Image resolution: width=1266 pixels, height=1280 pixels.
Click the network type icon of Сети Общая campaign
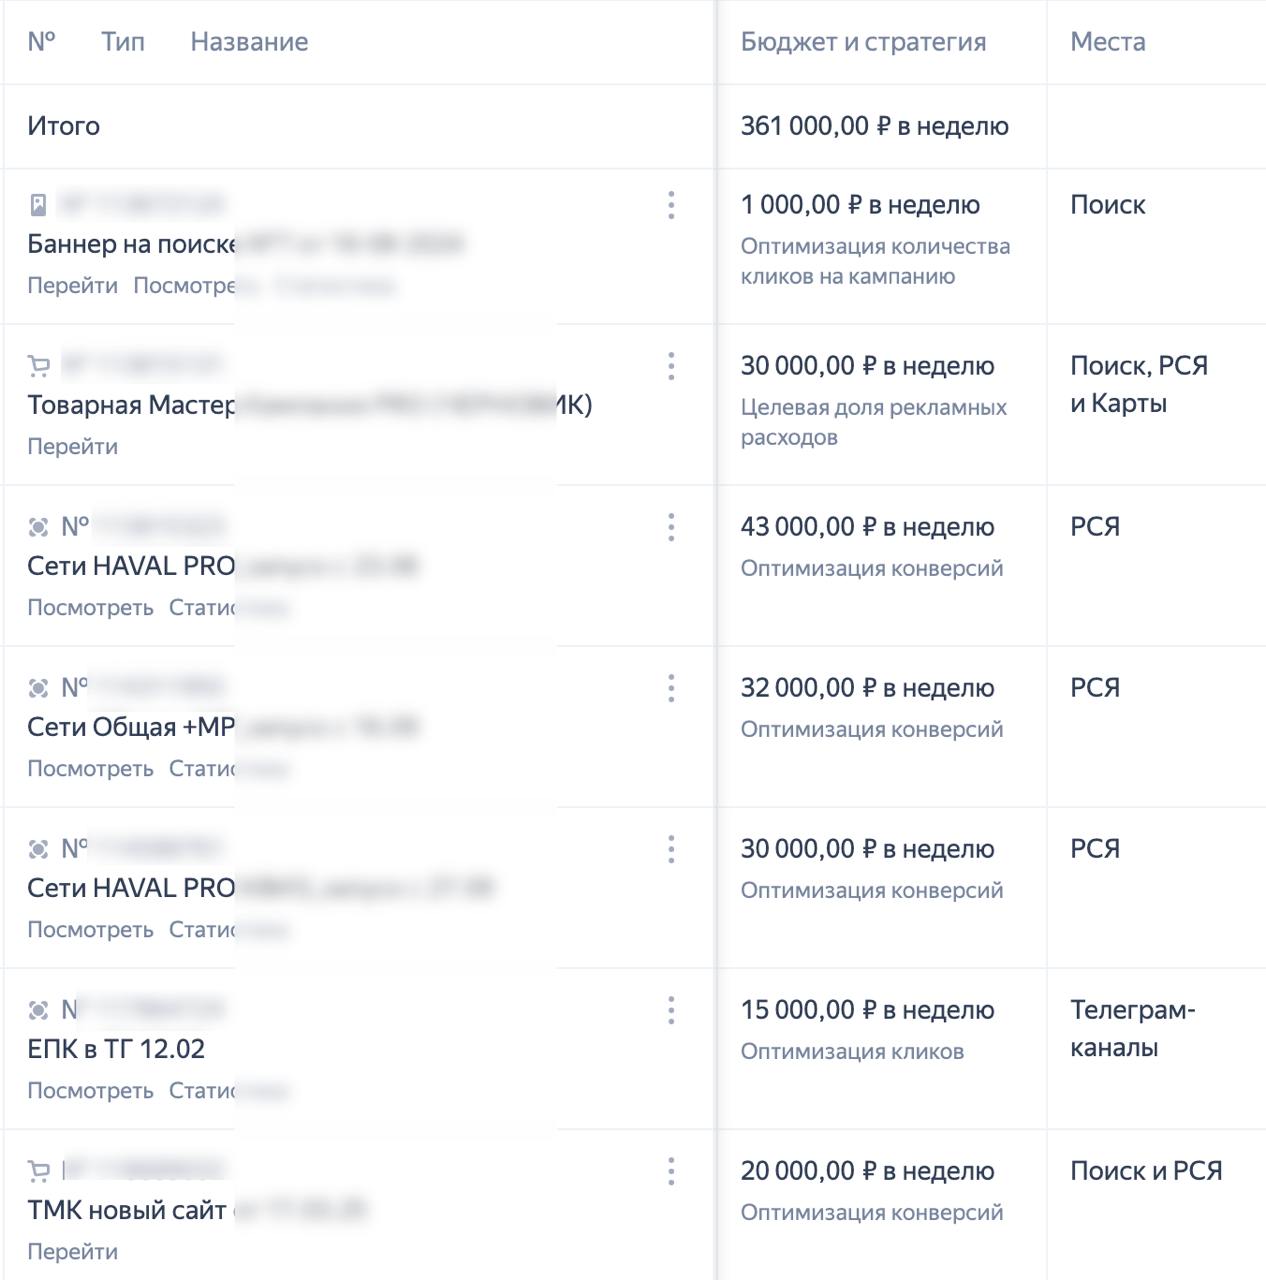click(38, 688)
